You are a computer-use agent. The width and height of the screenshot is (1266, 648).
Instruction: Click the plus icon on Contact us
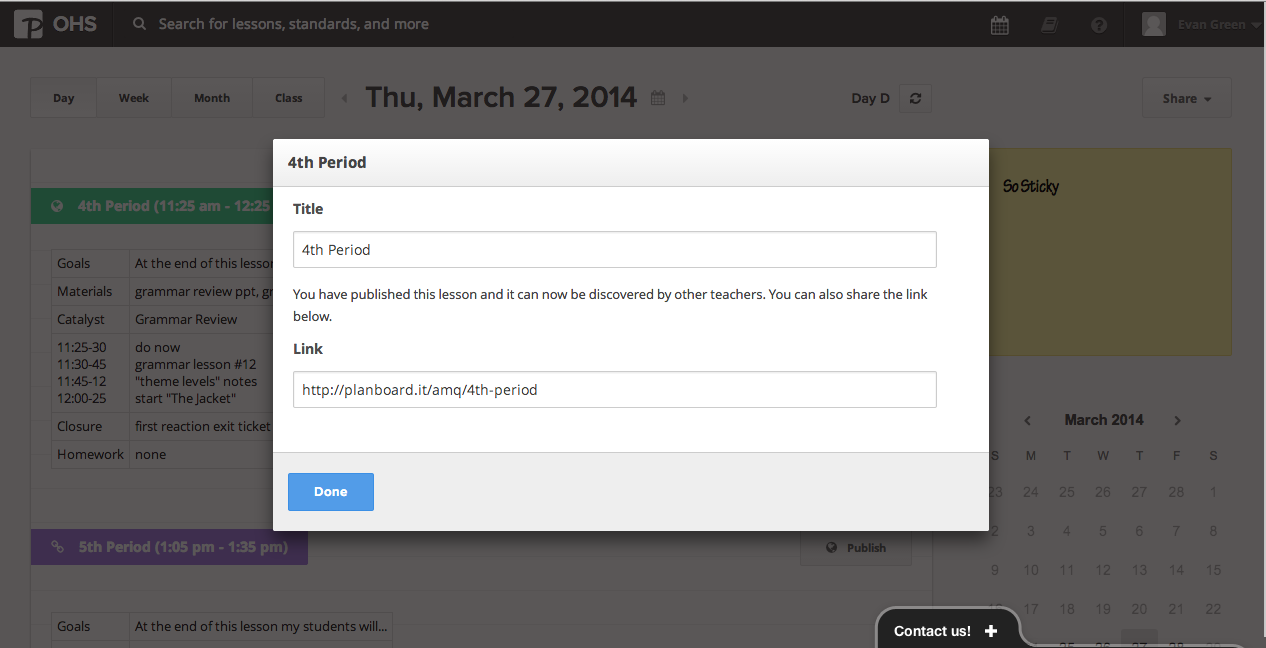991,631
